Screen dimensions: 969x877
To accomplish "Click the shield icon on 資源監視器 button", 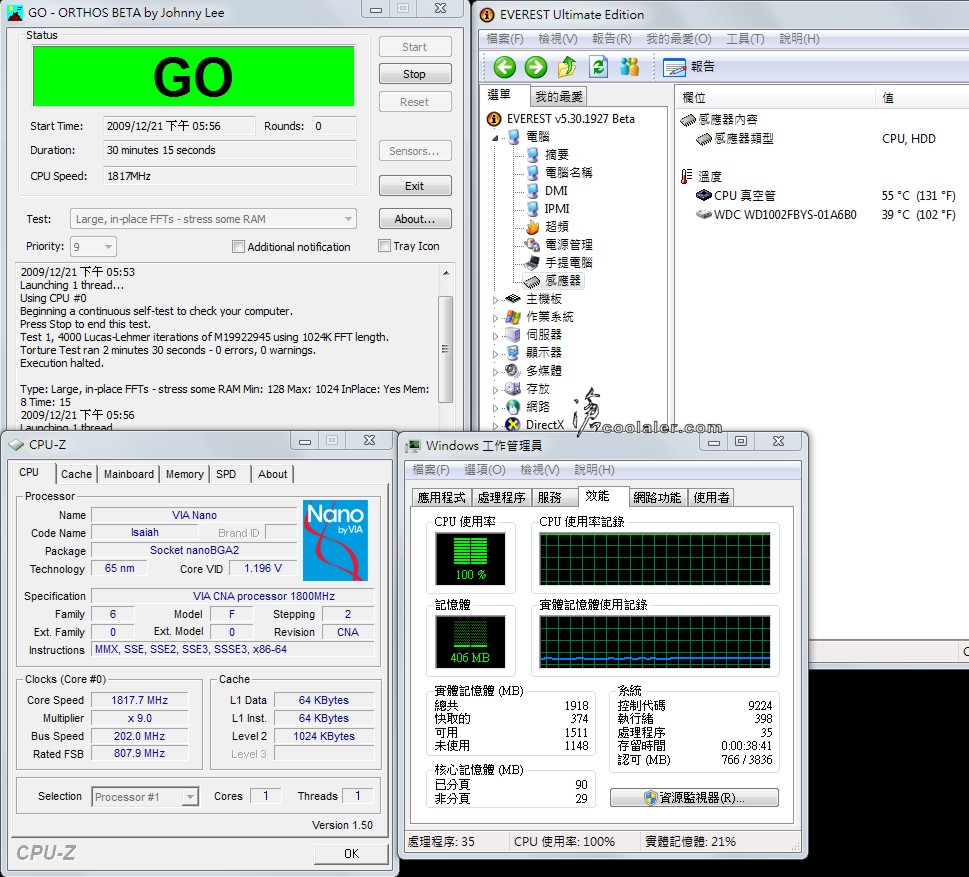I will click(650, 797).
